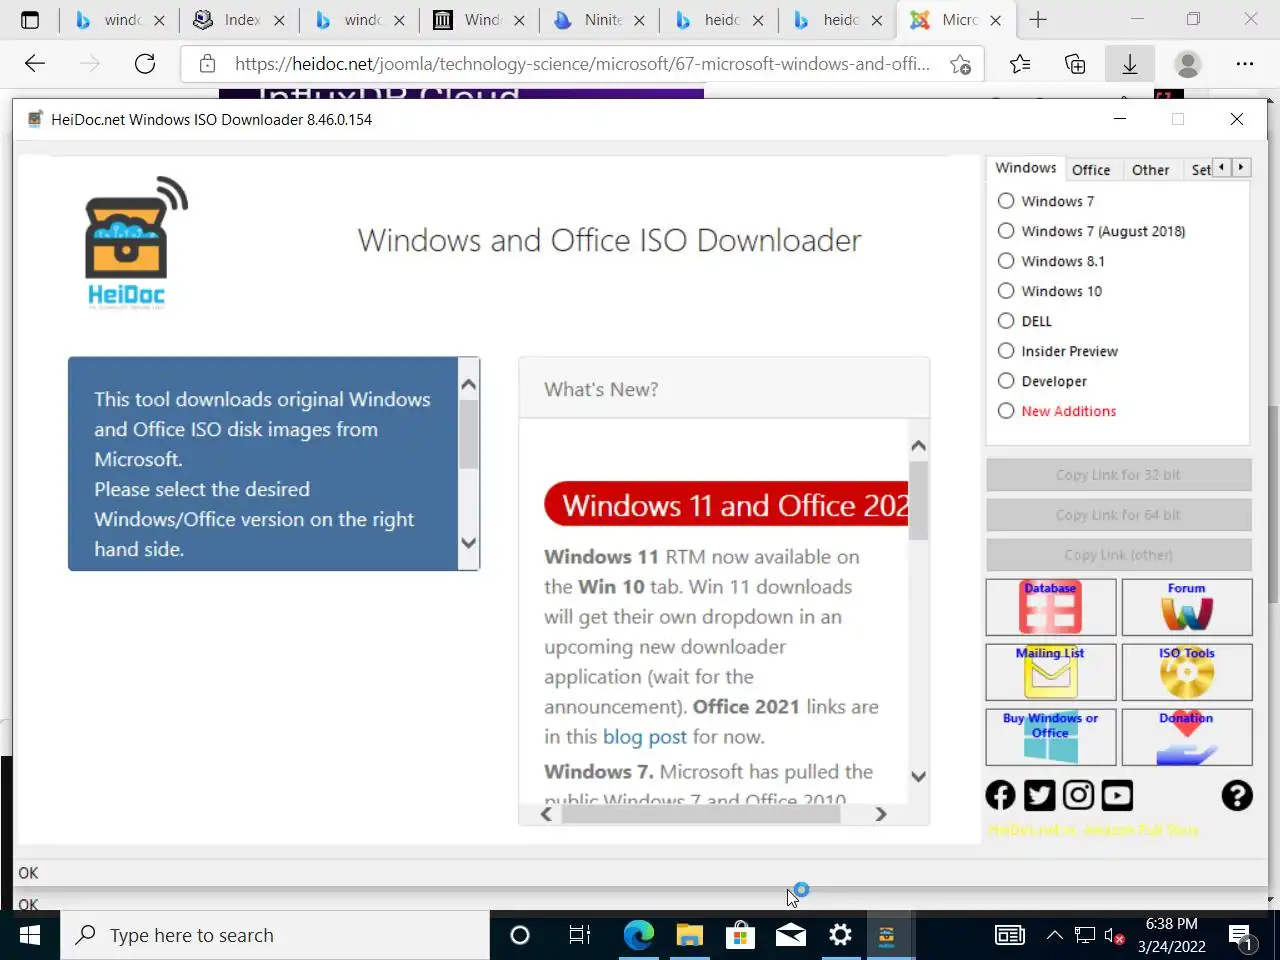Image resolution: width=1280 pixels, height=960 pixels.
Task: Open Settings gear from taskbar
Action: pos(840,935)
